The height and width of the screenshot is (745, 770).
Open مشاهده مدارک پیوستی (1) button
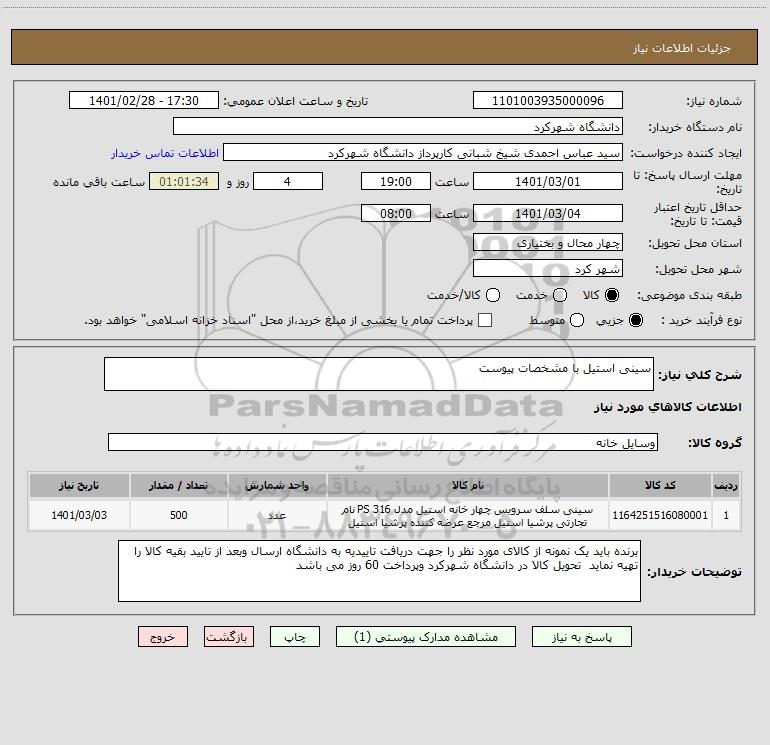(x=426, y=637)
